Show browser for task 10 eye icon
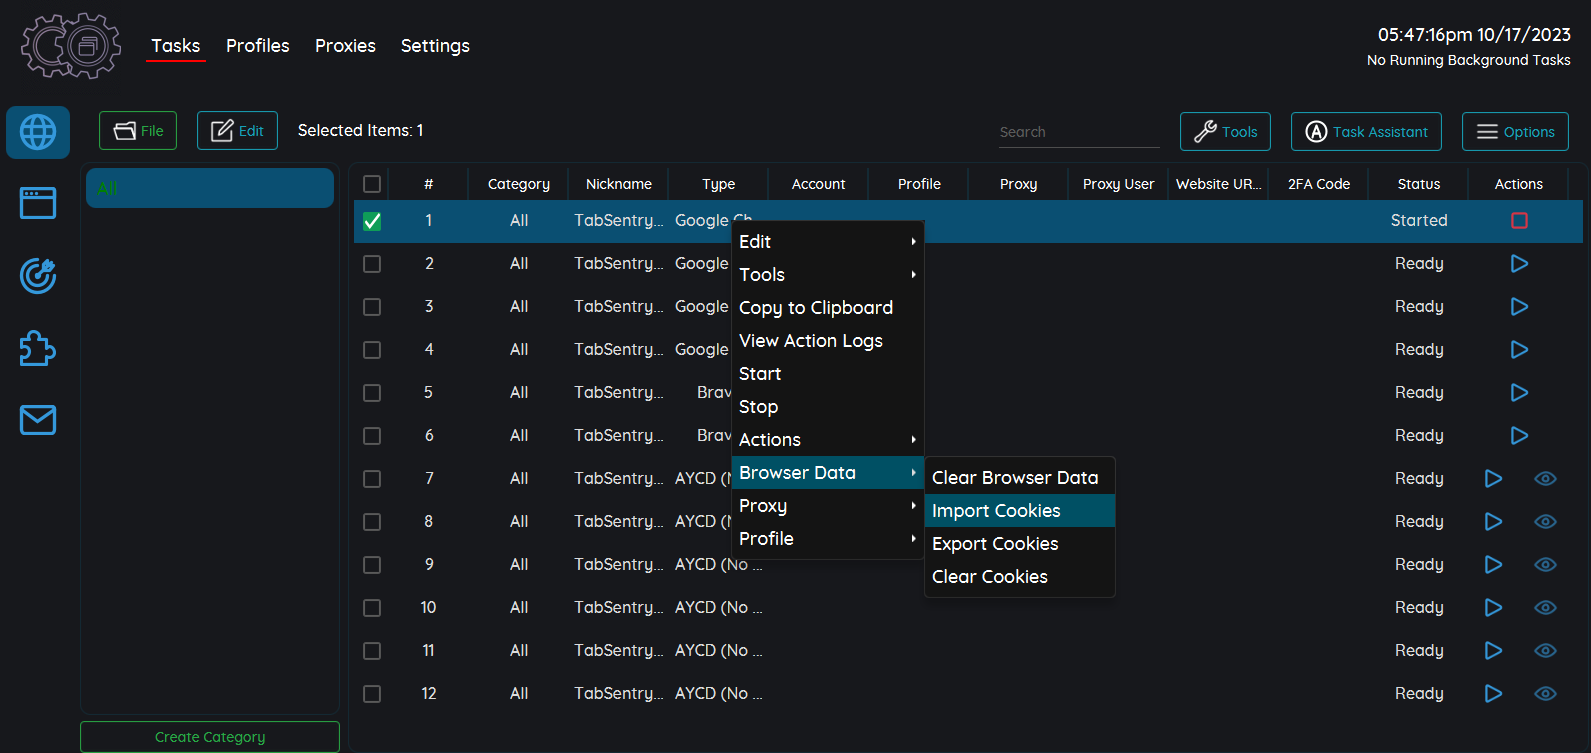Screen dimensions: 1591x753 point(1545,607)
